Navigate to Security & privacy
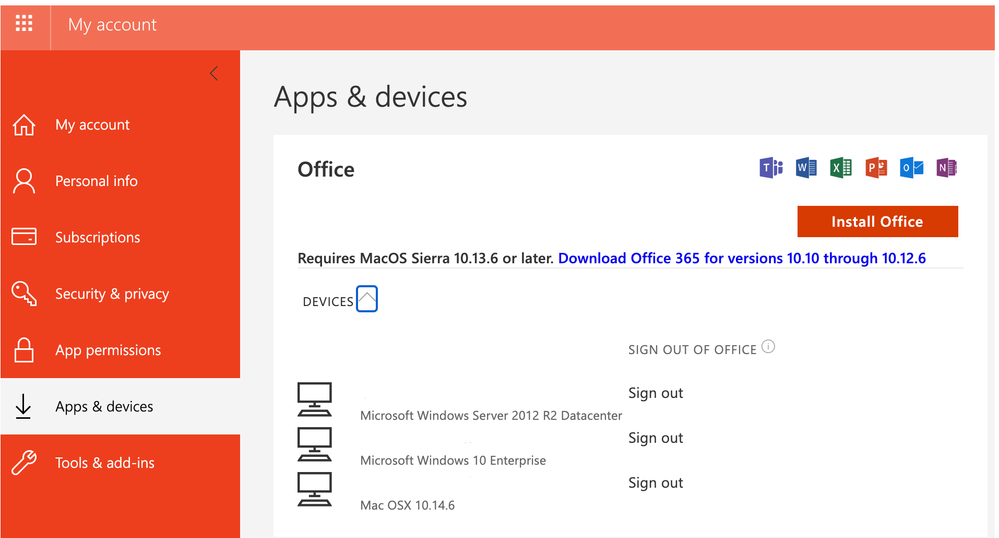 pyautogui.click(x=111, y=294)
